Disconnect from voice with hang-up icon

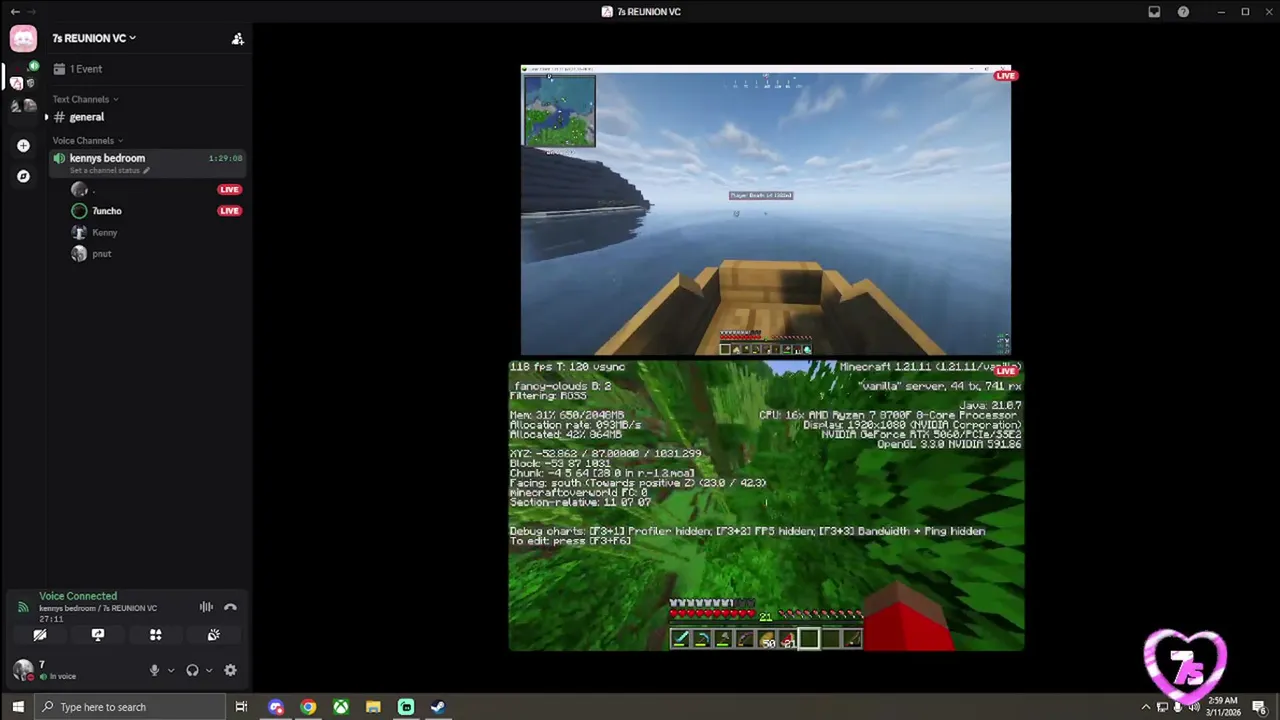pyautogui.click(x=230, y=607)
